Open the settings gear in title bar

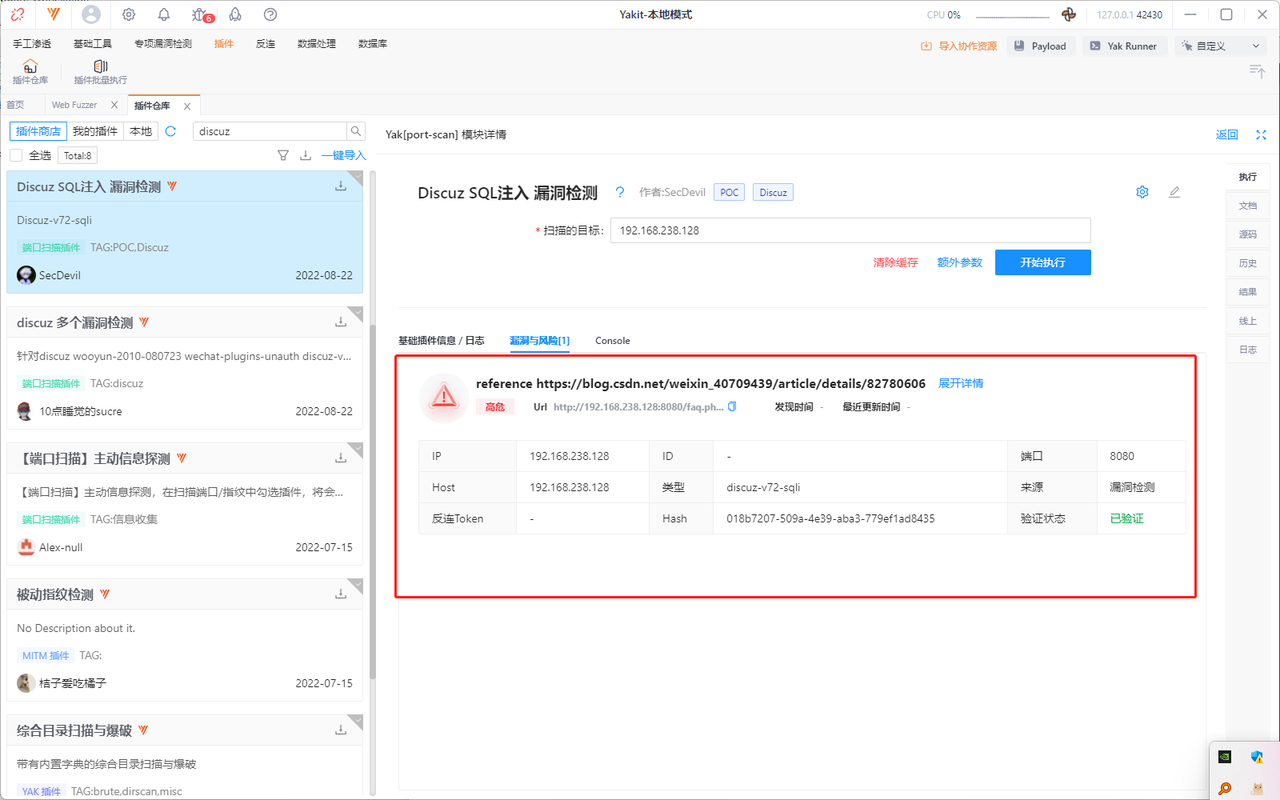tap(129, 15)
